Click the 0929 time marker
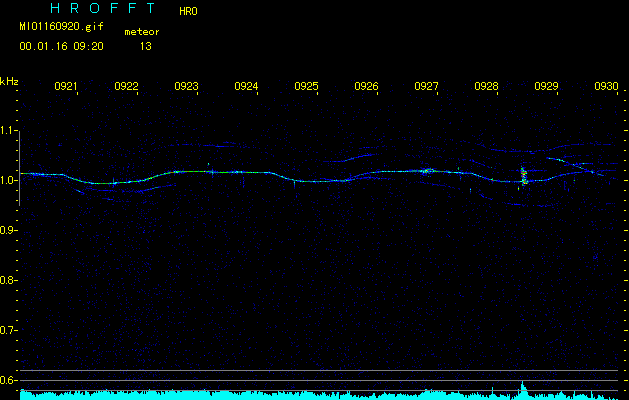 point(546,86)
